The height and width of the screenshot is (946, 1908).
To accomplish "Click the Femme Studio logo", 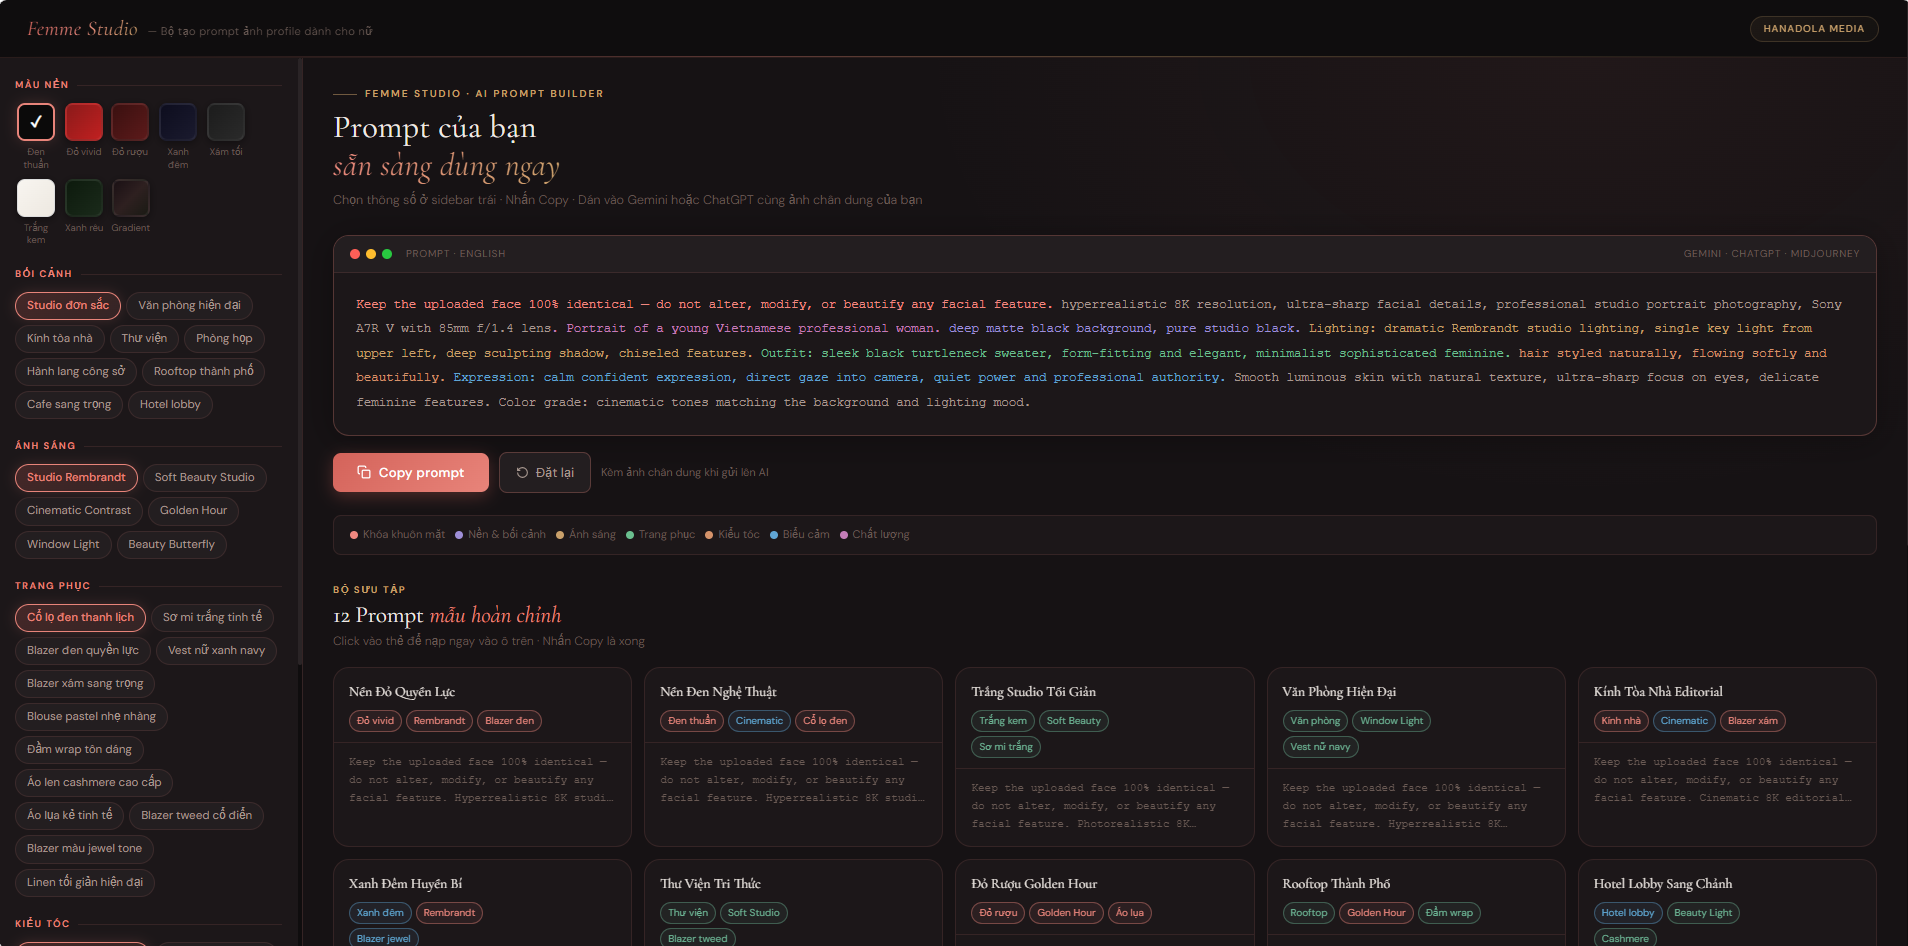I will point(82,29).
